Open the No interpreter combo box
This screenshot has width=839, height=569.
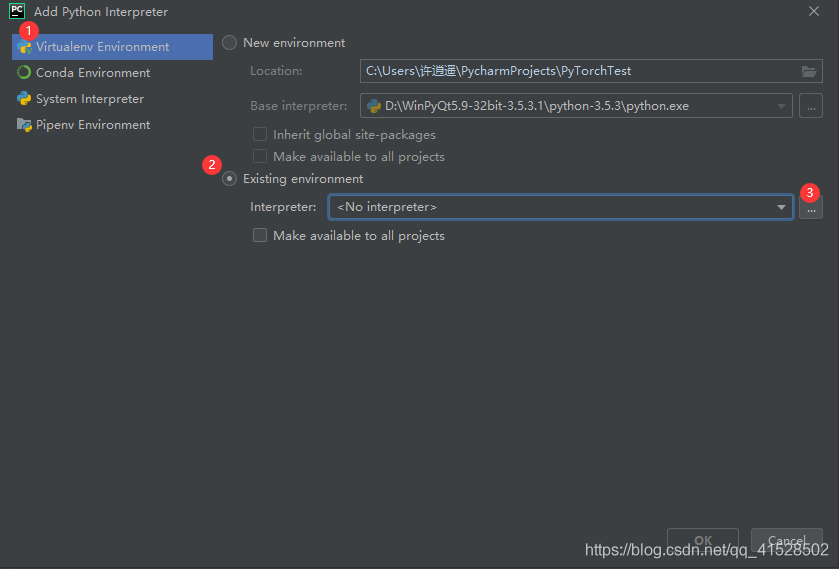tap(550, 207)
